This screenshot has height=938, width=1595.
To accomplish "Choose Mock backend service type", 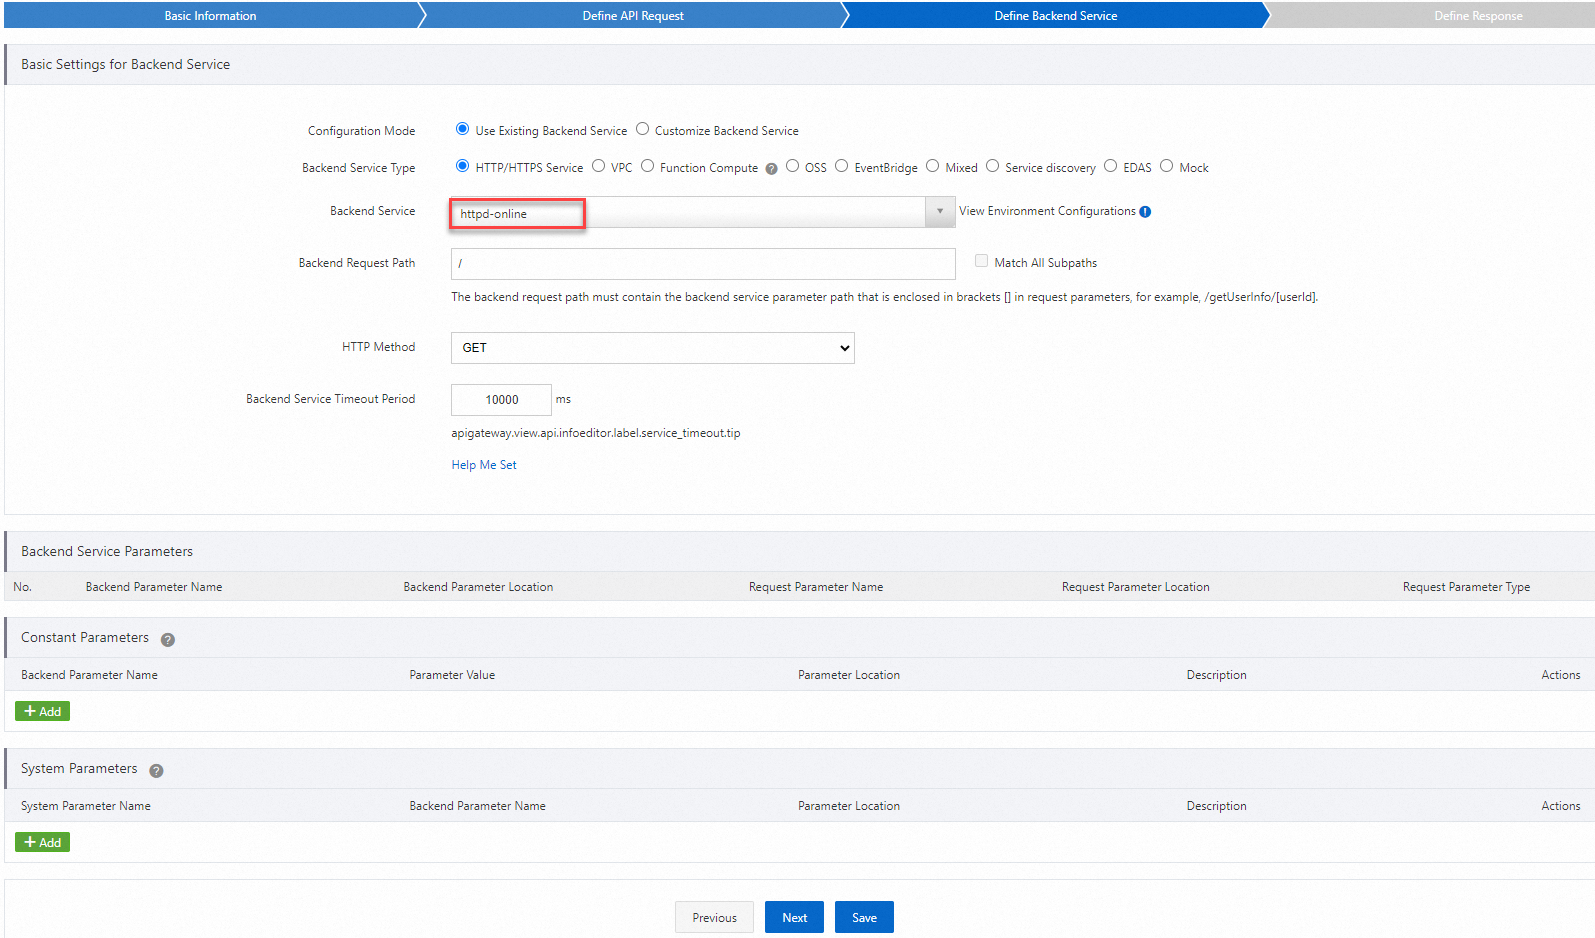I will [1166, 166].
